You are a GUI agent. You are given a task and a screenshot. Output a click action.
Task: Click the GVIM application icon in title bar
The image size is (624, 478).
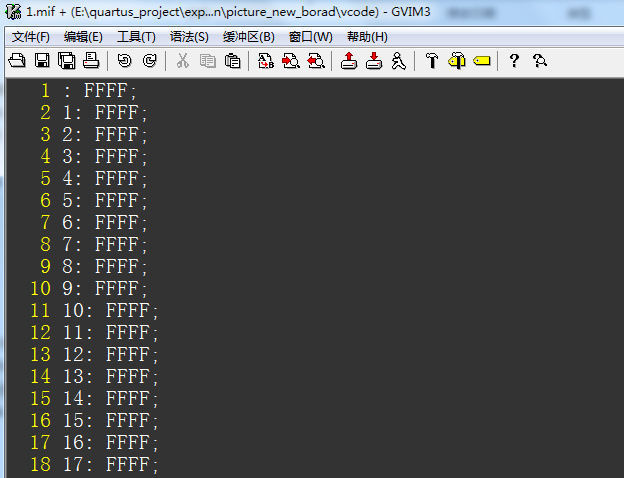click(x=13, y=12)
